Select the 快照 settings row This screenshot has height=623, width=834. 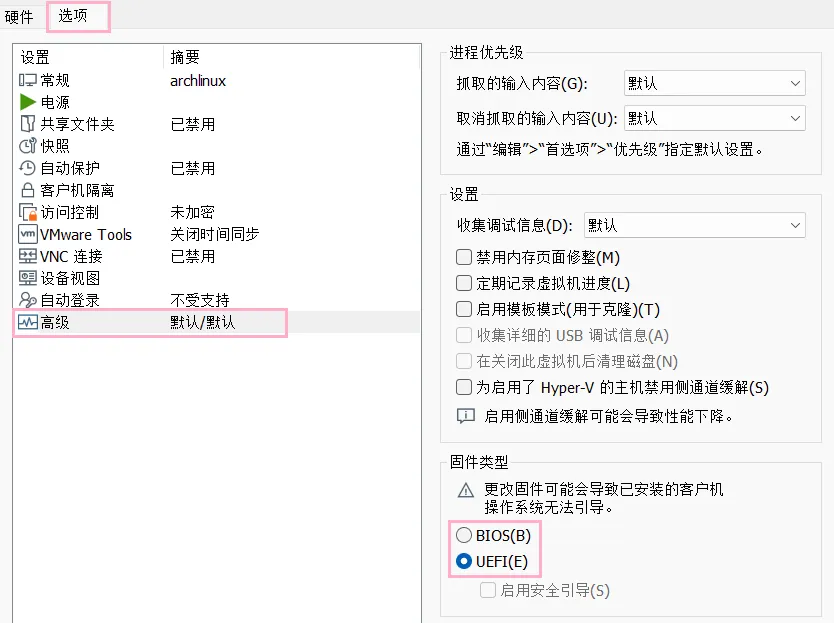tap(216, 146)
